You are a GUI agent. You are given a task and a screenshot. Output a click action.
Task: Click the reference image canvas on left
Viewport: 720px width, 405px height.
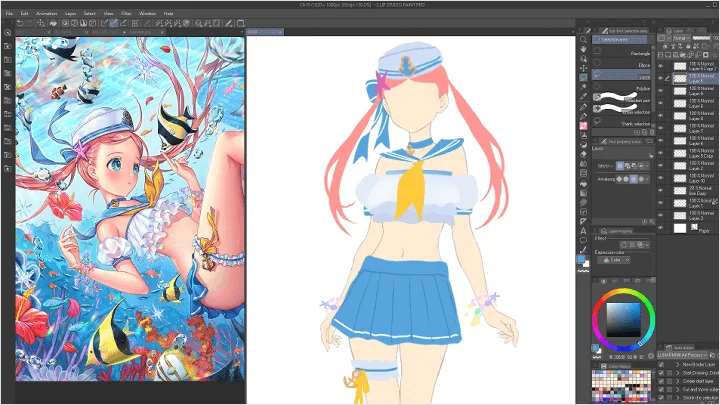(130, 209)
